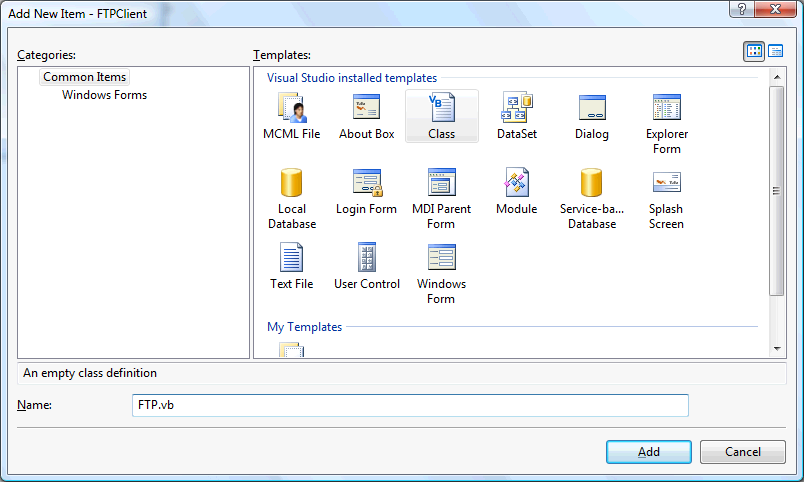The width and height of the screenshot is (804, 482).
Task: Choose the Class template icon
Action: click(441, 116)
